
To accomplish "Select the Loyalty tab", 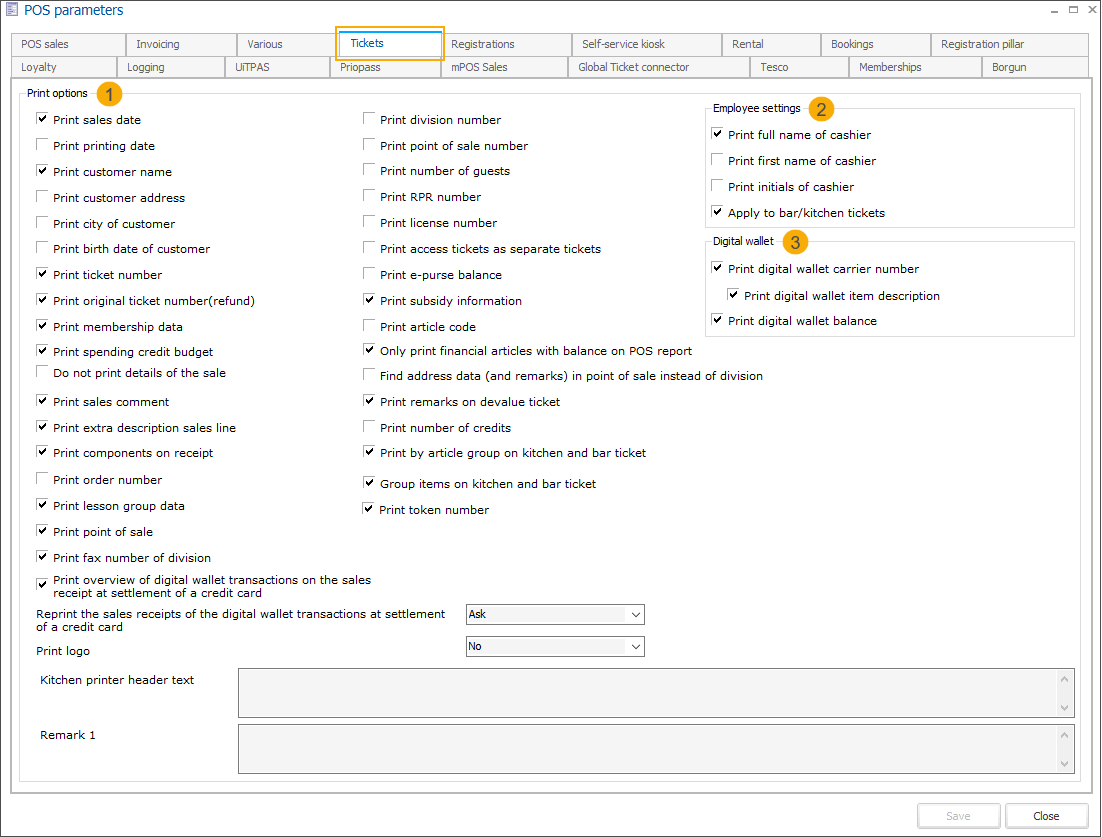I will click(63, 66).
